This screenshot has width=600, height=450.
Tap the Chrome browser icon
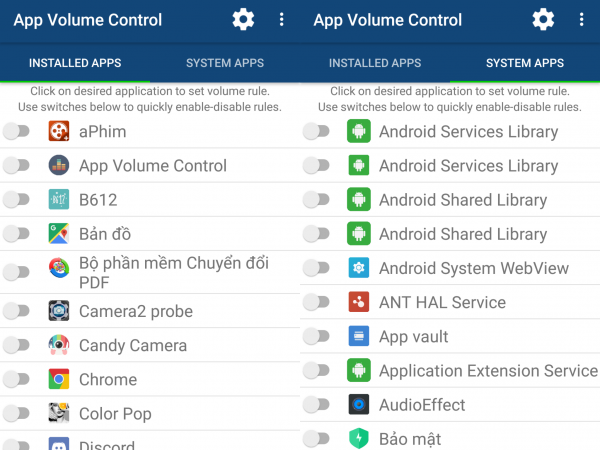tap(59, 379)
